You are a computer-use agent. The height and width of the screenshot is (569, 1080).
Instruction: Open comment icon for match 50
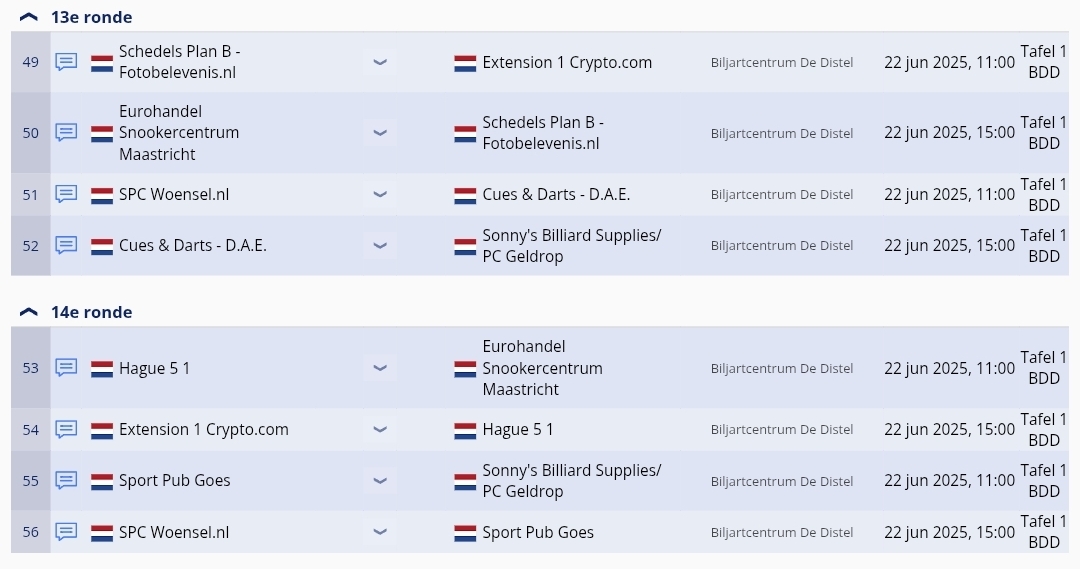66,132
